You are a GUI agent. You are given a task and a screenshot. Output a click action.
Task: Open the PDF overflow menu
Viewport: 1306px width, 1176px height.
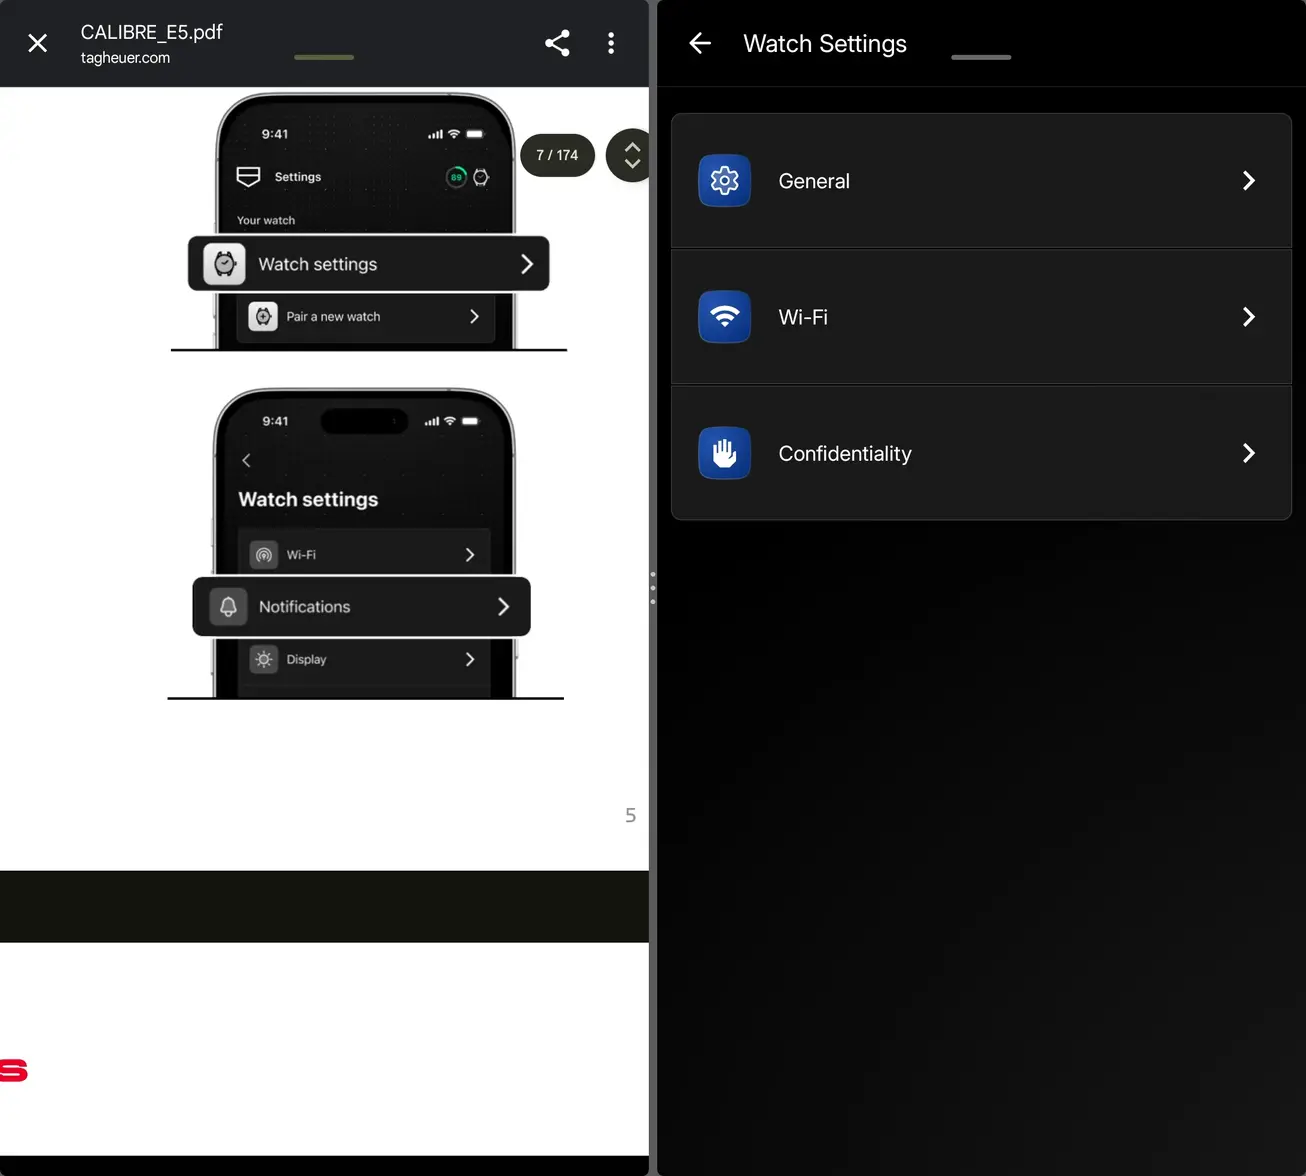(611, 43)
